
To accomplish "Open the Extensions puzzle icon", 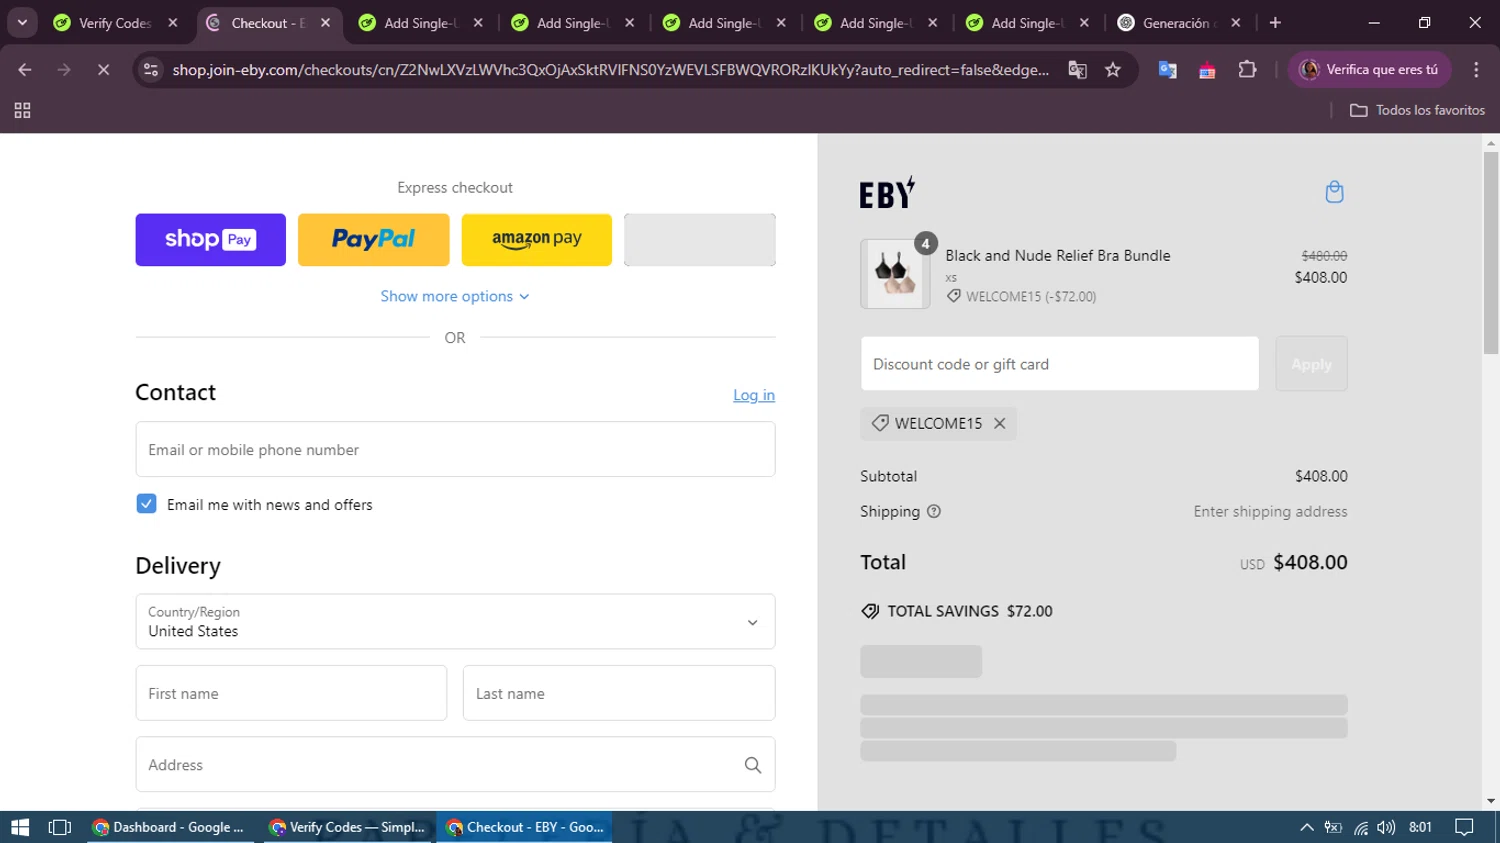I will [x=1247, y=69].
